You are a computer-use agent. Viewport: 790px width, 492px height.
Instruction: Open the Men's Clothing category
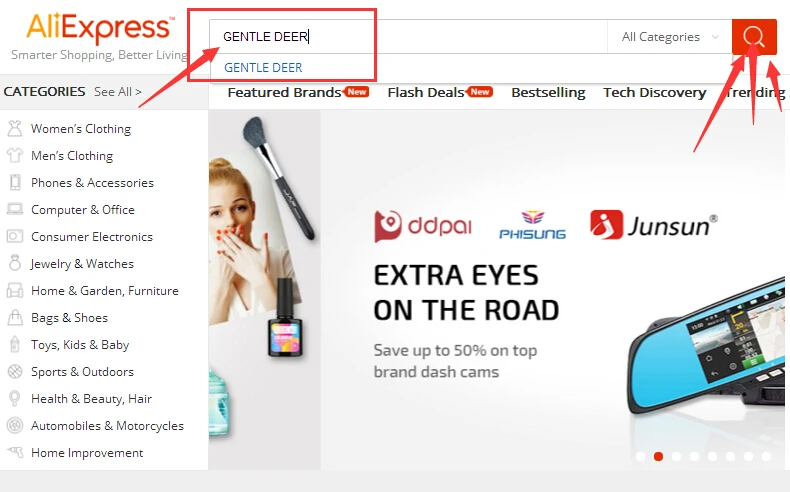[x=72, y=156]
